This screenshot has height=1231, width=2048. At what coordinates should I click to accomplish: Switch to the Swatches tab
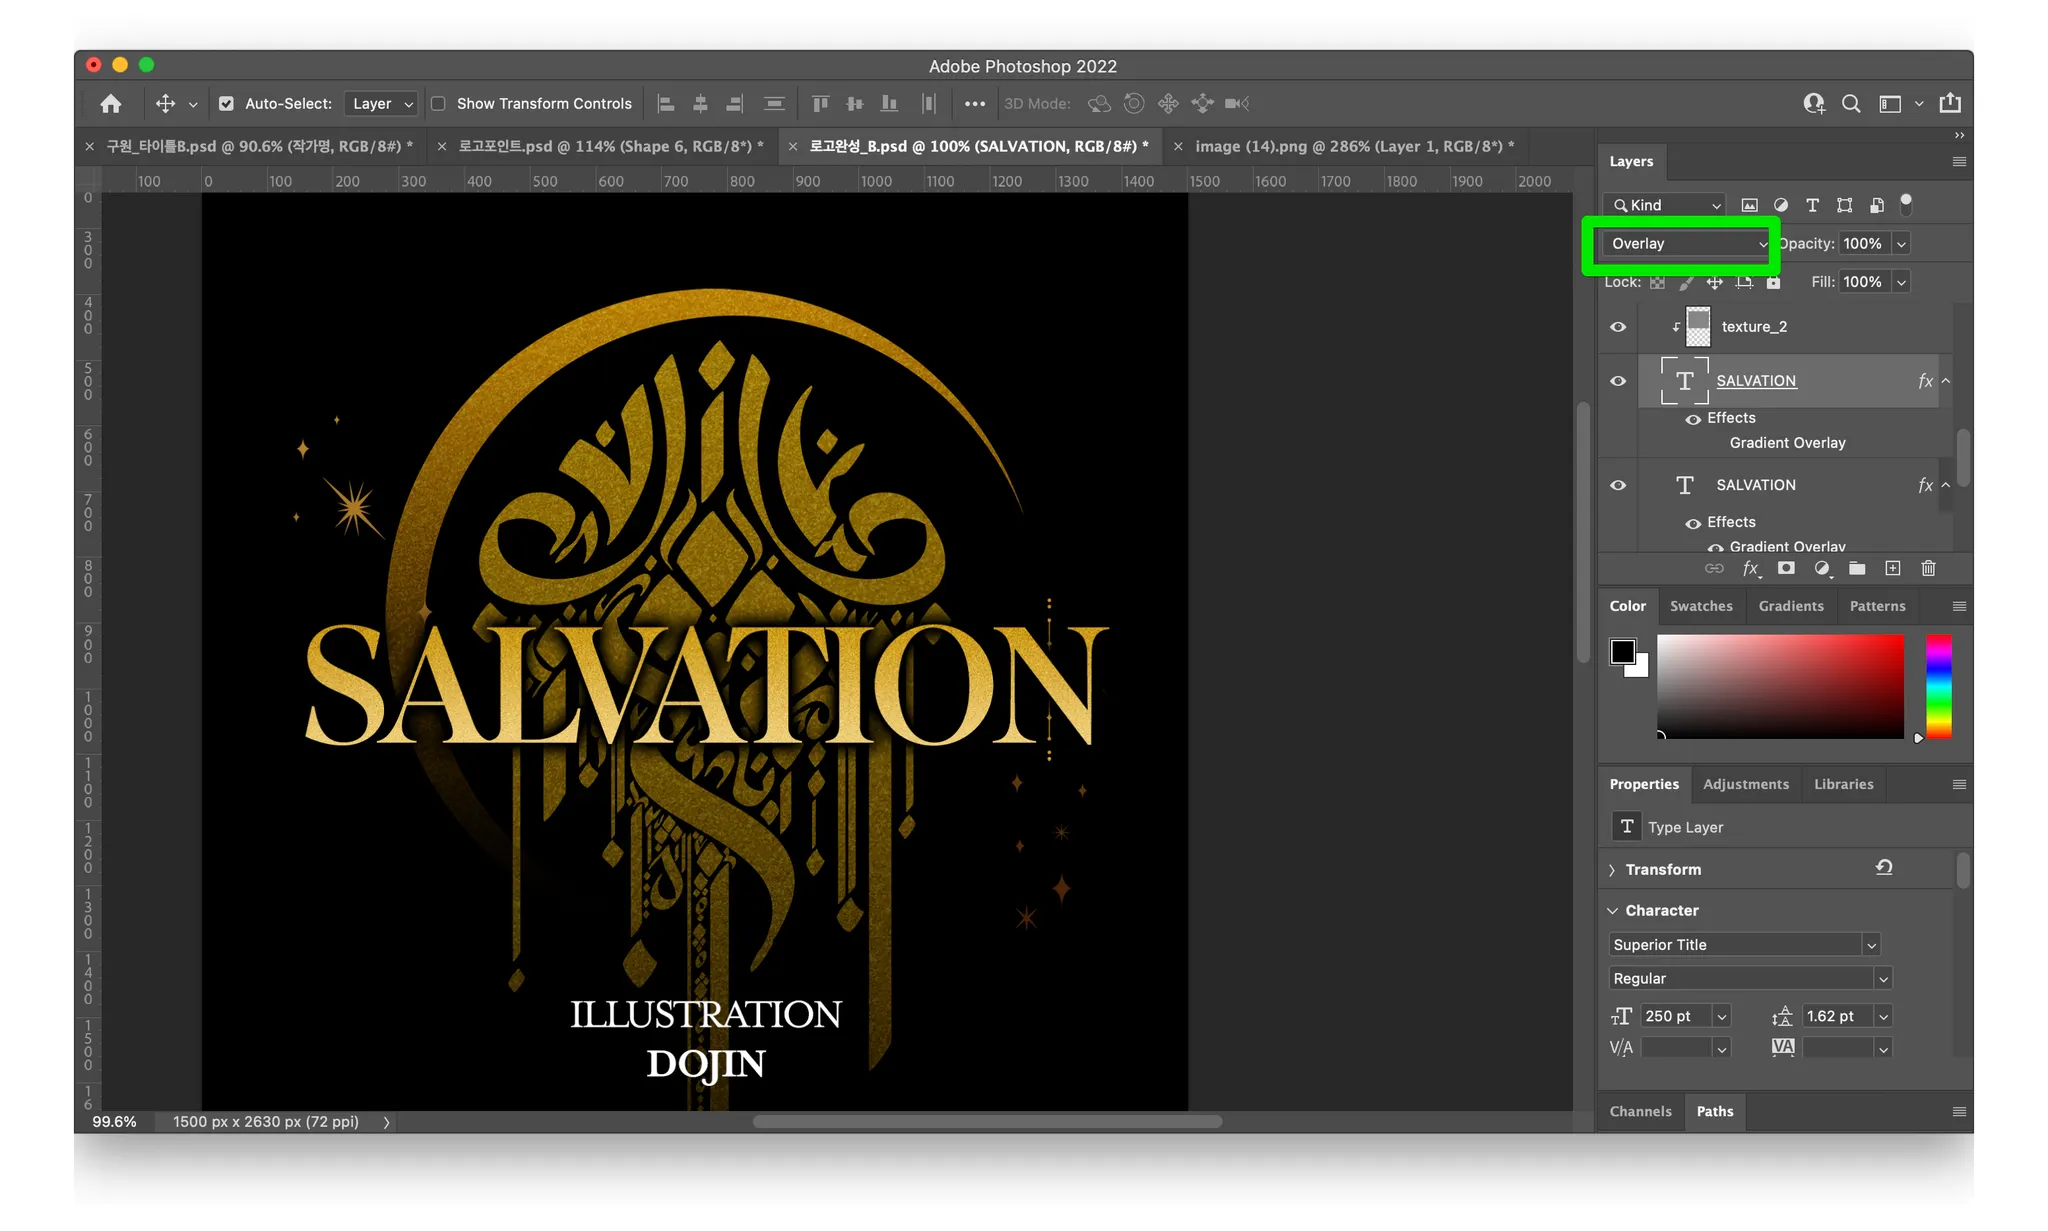1700,606
